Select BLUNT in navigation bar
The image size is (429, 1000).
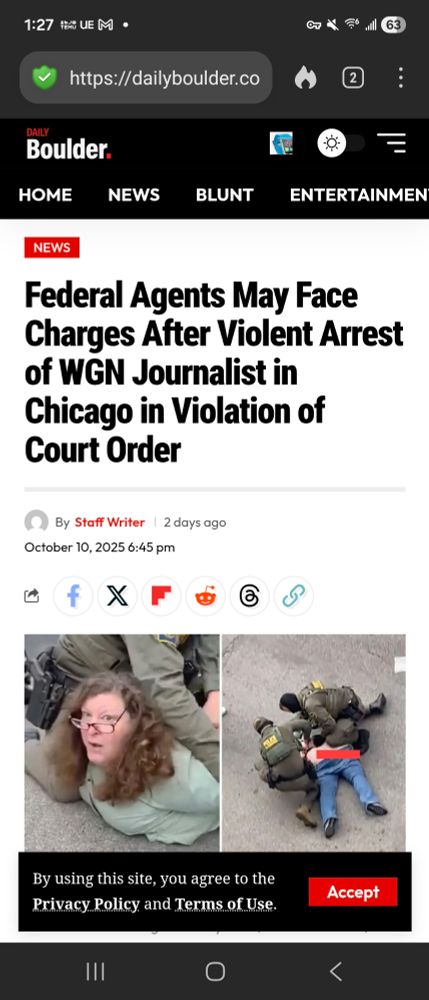pos(224,195)
